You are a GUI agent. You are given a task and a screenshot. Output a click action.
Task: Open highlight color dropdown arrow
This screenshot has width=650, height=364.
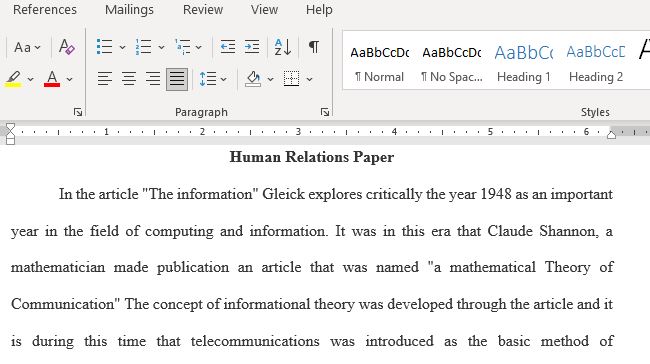click(30, 79)
